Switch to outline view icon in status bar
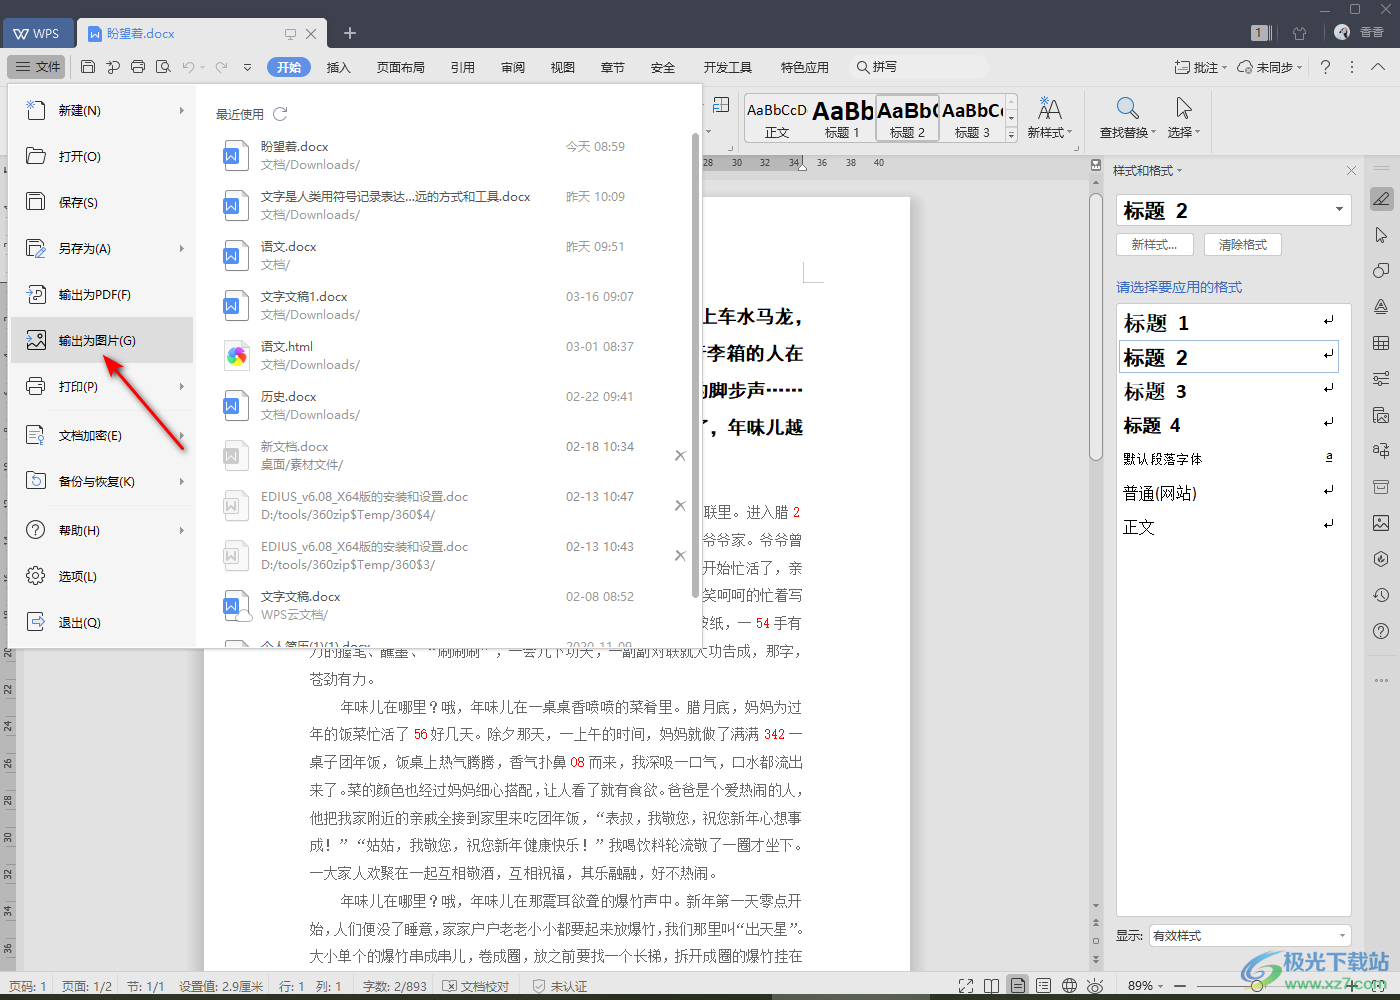The width and height of the screenshot is (1400, 1000). coord(1043,986)
